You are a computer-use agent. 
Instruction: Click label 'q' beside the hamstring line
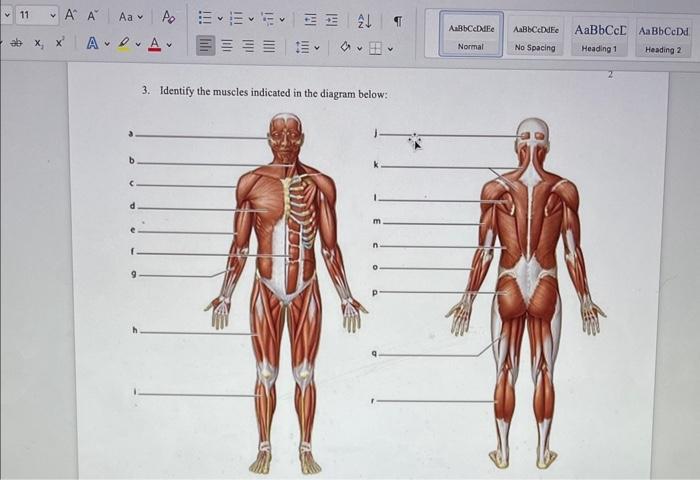pyautogui.click(x=375, y=354)
